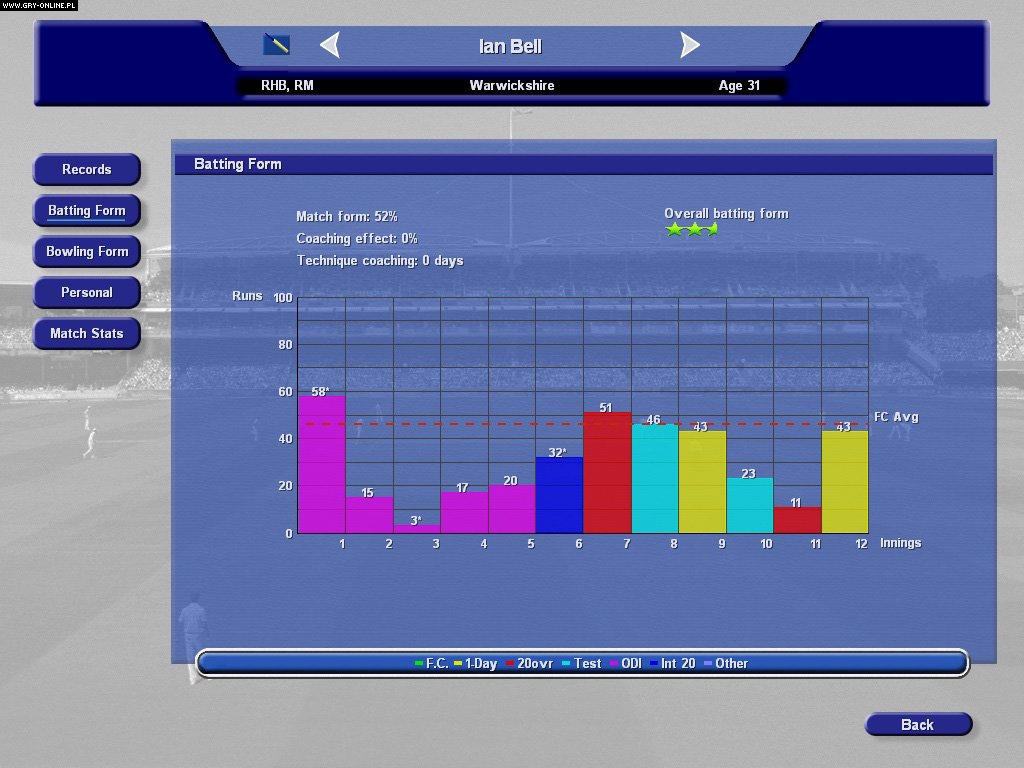The image size is (1024, 768).
Task: Switch to Bowling Form page
Action: 87,252
